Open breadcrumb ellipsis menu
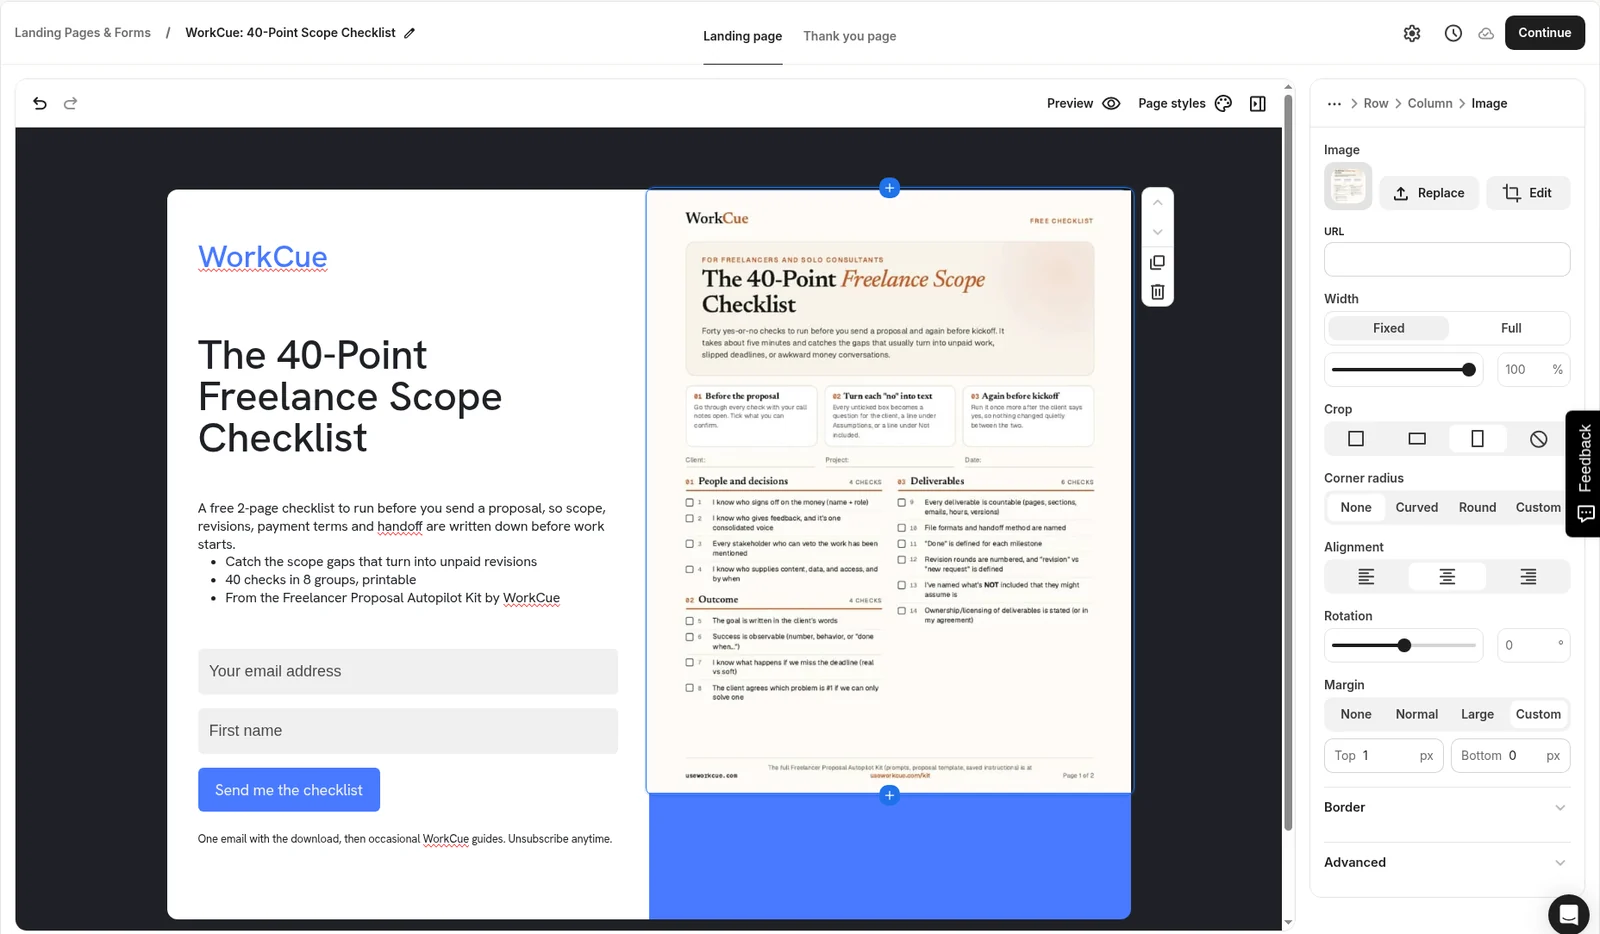This screenshot has width=1600, height=934. tap(1334, 103)
